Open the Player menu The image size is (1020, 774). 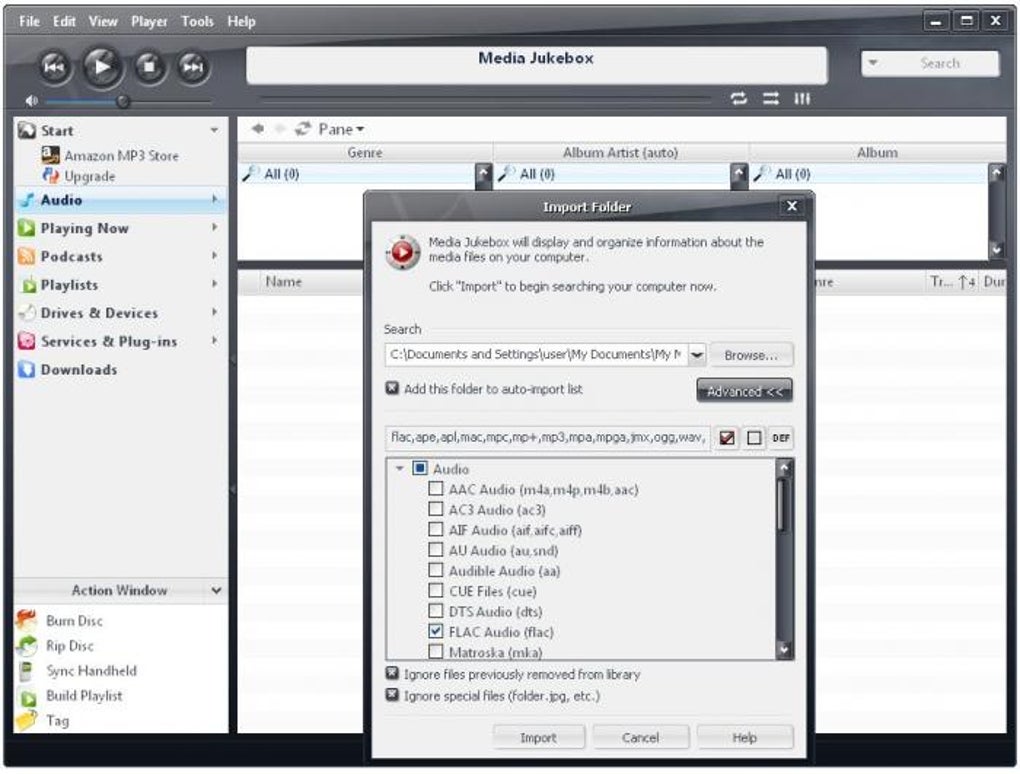coord(149,21)
